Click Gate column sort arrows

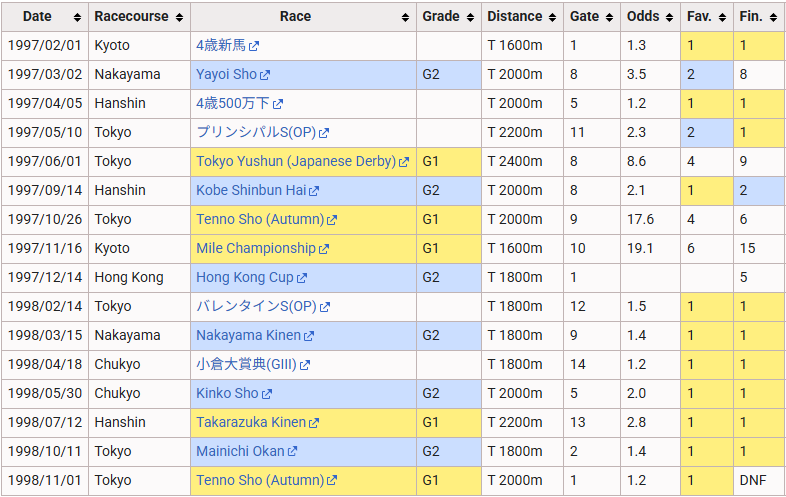tap(610, 18)
